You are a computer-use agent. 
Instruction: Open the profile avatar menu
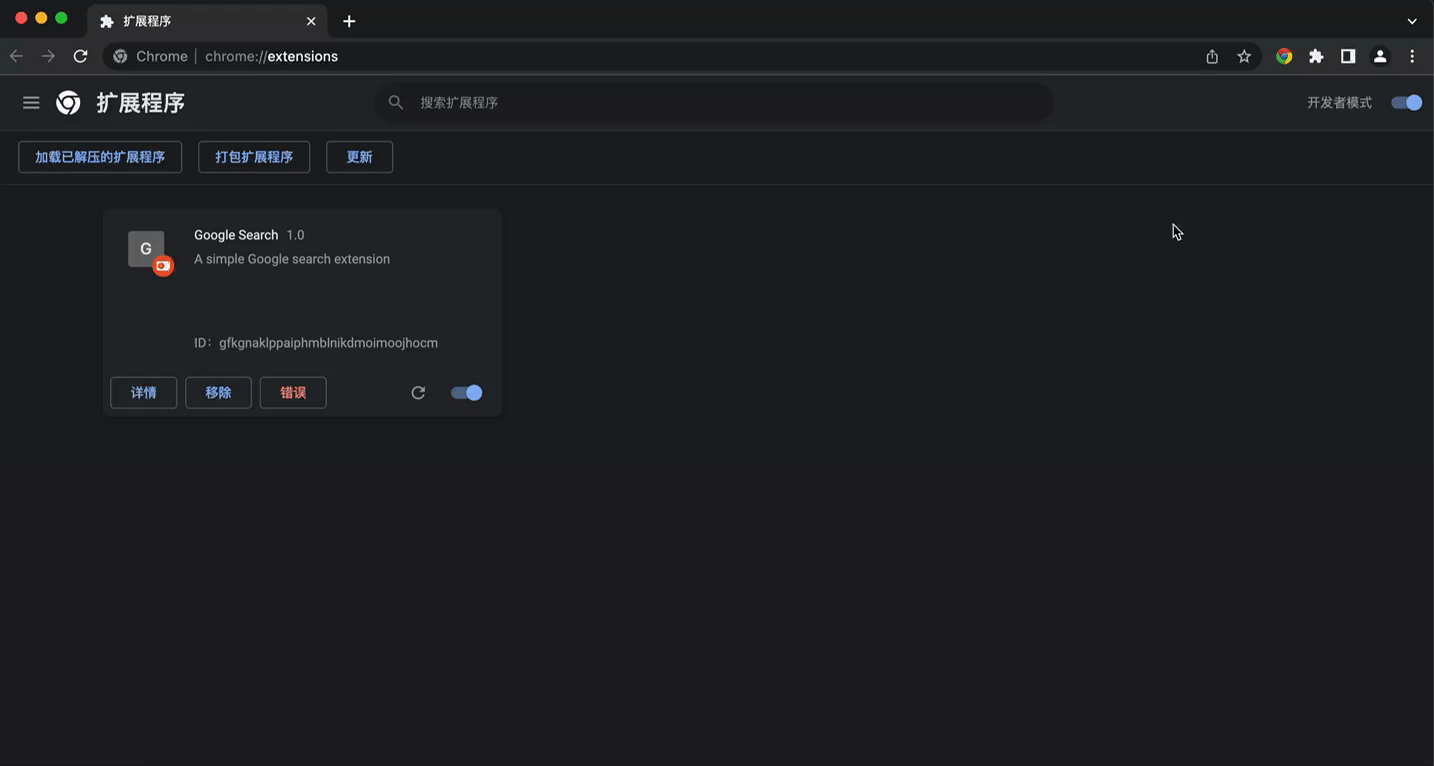(x=1380, y=57)
